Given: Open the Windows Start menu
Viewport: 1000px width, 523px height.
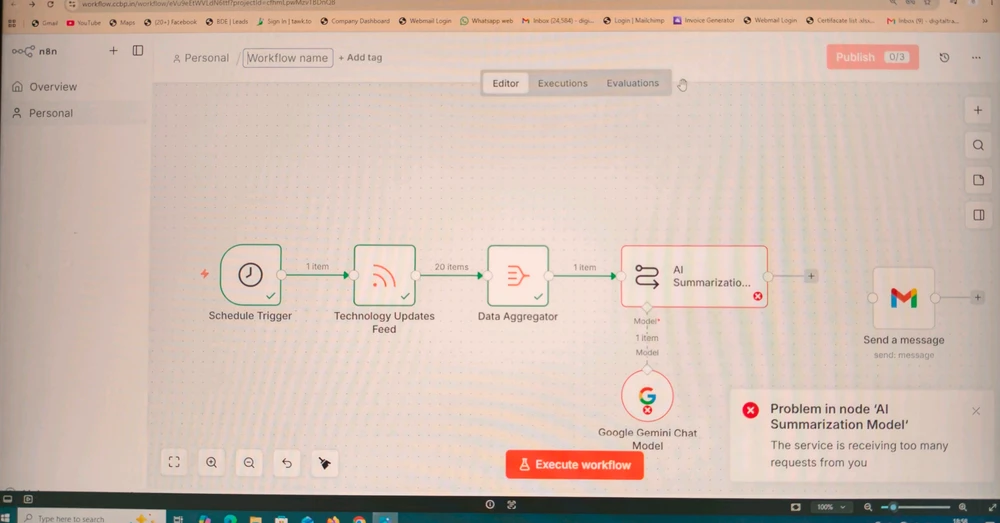Looking at the screenshot, I should (x=6, y=518).
